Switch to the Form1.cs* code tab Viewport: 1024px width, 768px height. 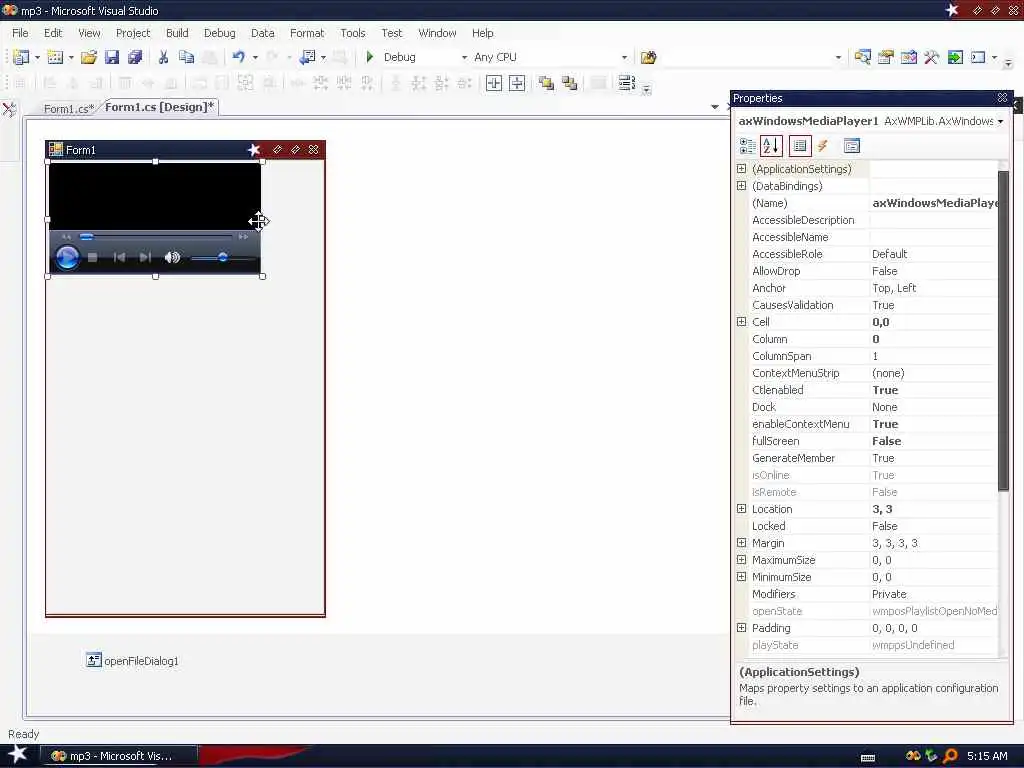[68, 108]
